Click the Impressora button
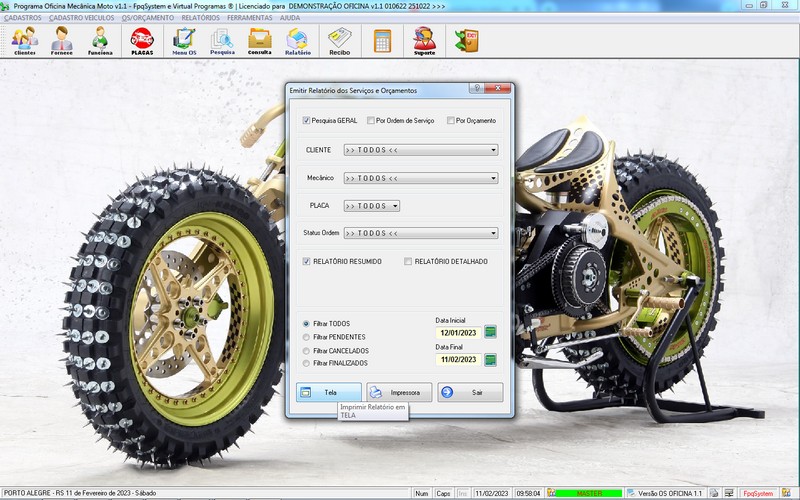This screenshot has width=800, height=500. pos(399,392)
